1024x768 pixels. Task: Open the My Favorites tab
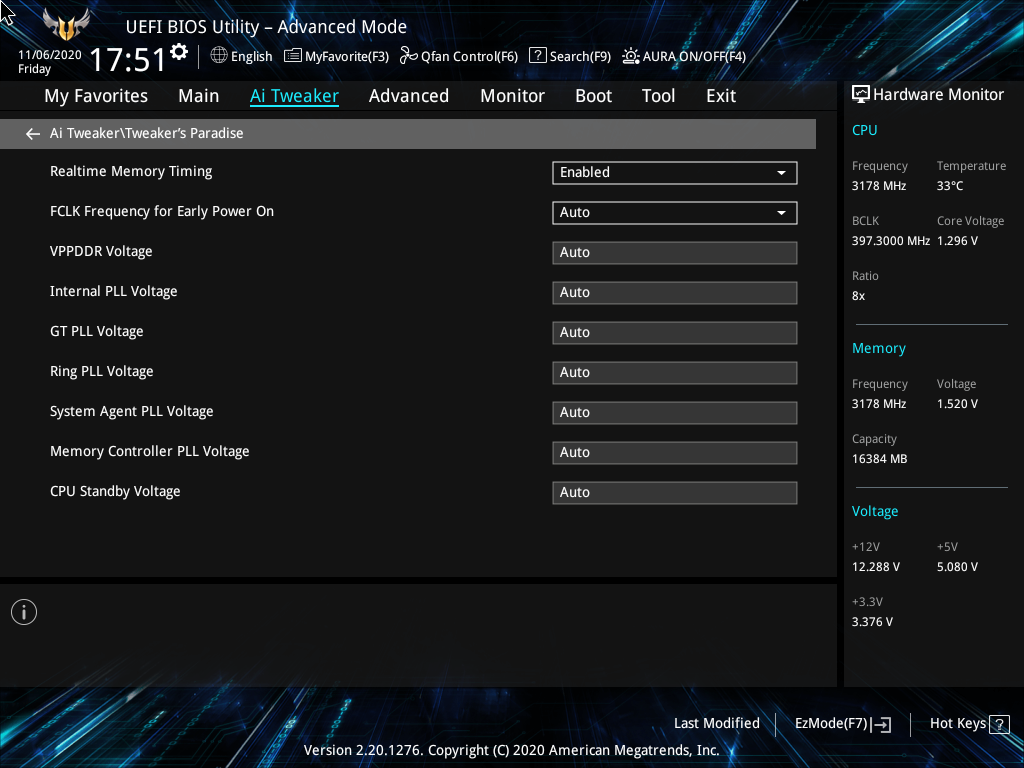tap(96, 96)
